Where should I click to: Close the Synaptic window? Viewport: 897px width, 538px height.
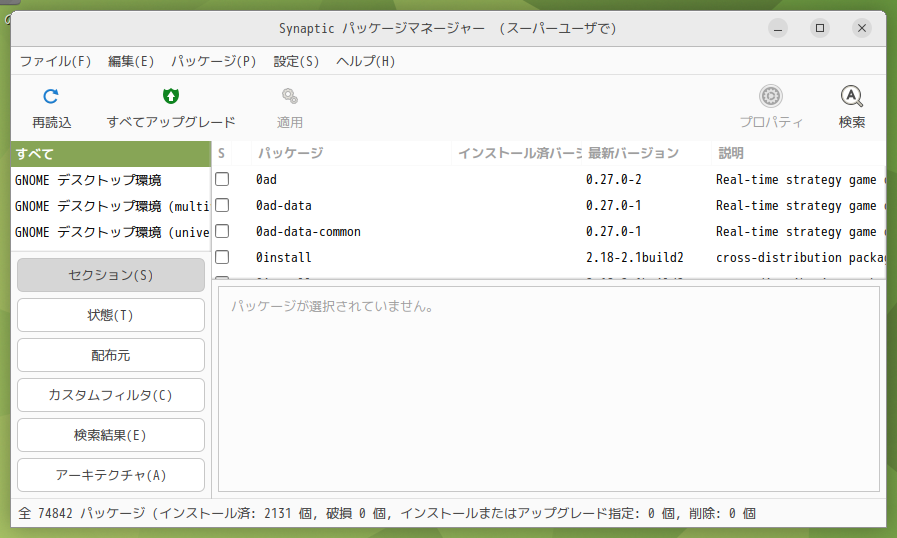click(x=862, y=28)
